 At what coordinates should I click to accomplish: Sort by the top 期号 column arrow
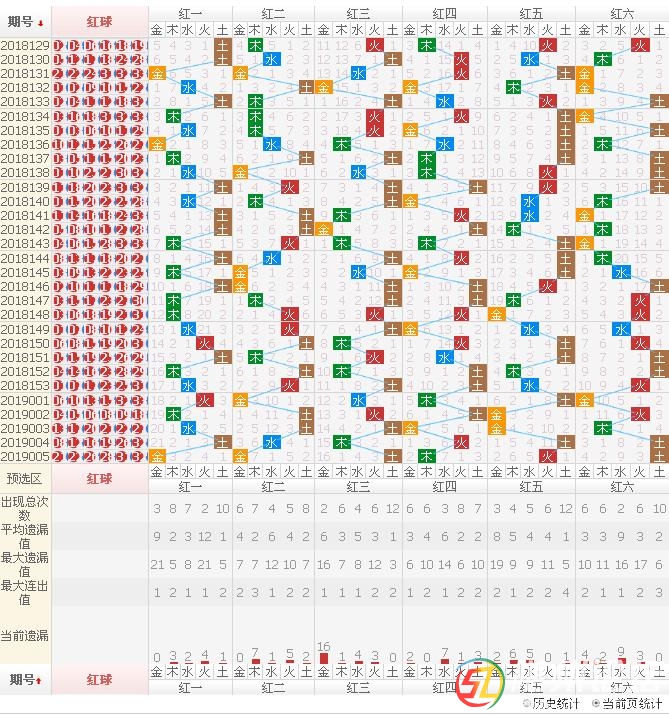[x=40, y=22]
